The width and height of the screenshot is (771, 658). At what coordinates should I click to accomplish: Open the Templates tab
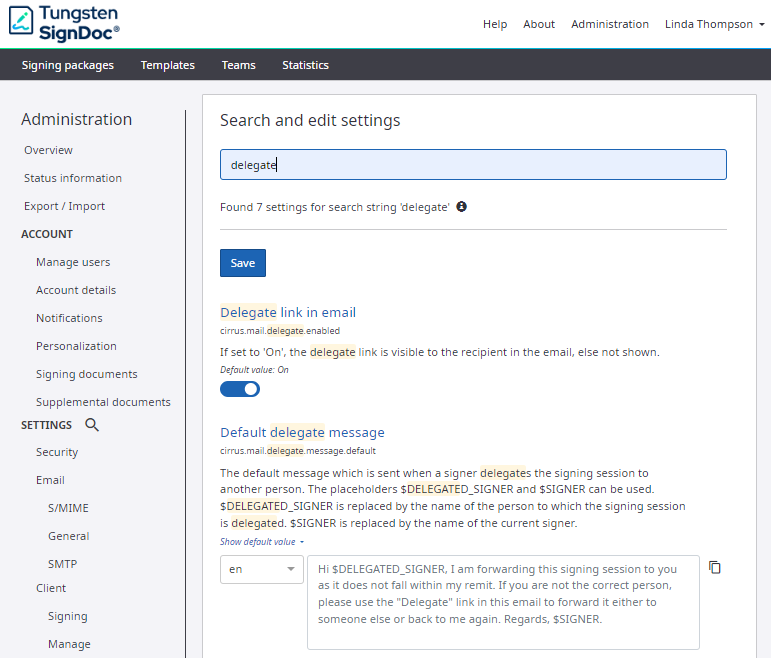pyautogui.click(x=168, y=65)
